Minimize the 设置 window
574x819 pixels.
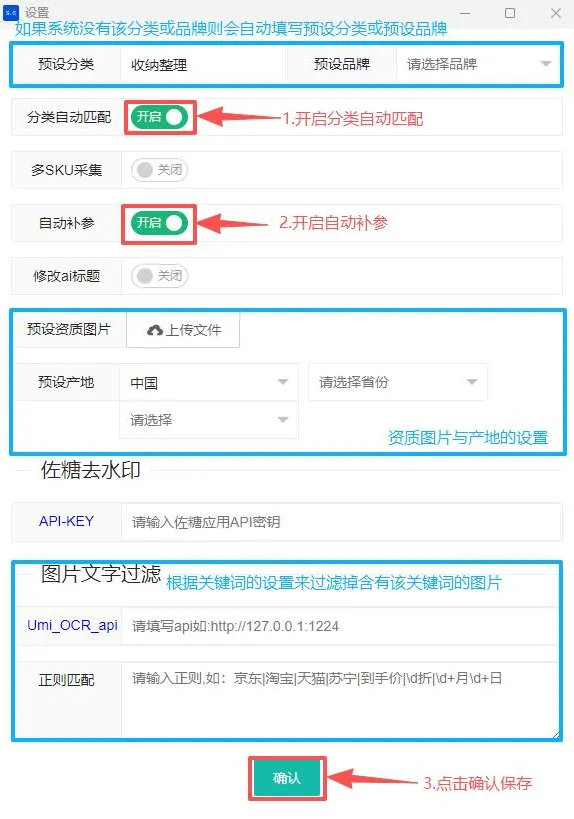[x=465, y=13]
